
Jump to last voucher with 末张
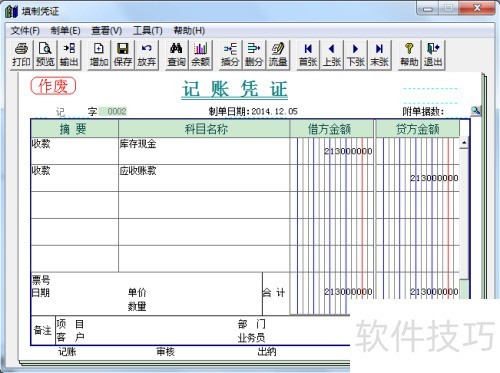379,55
